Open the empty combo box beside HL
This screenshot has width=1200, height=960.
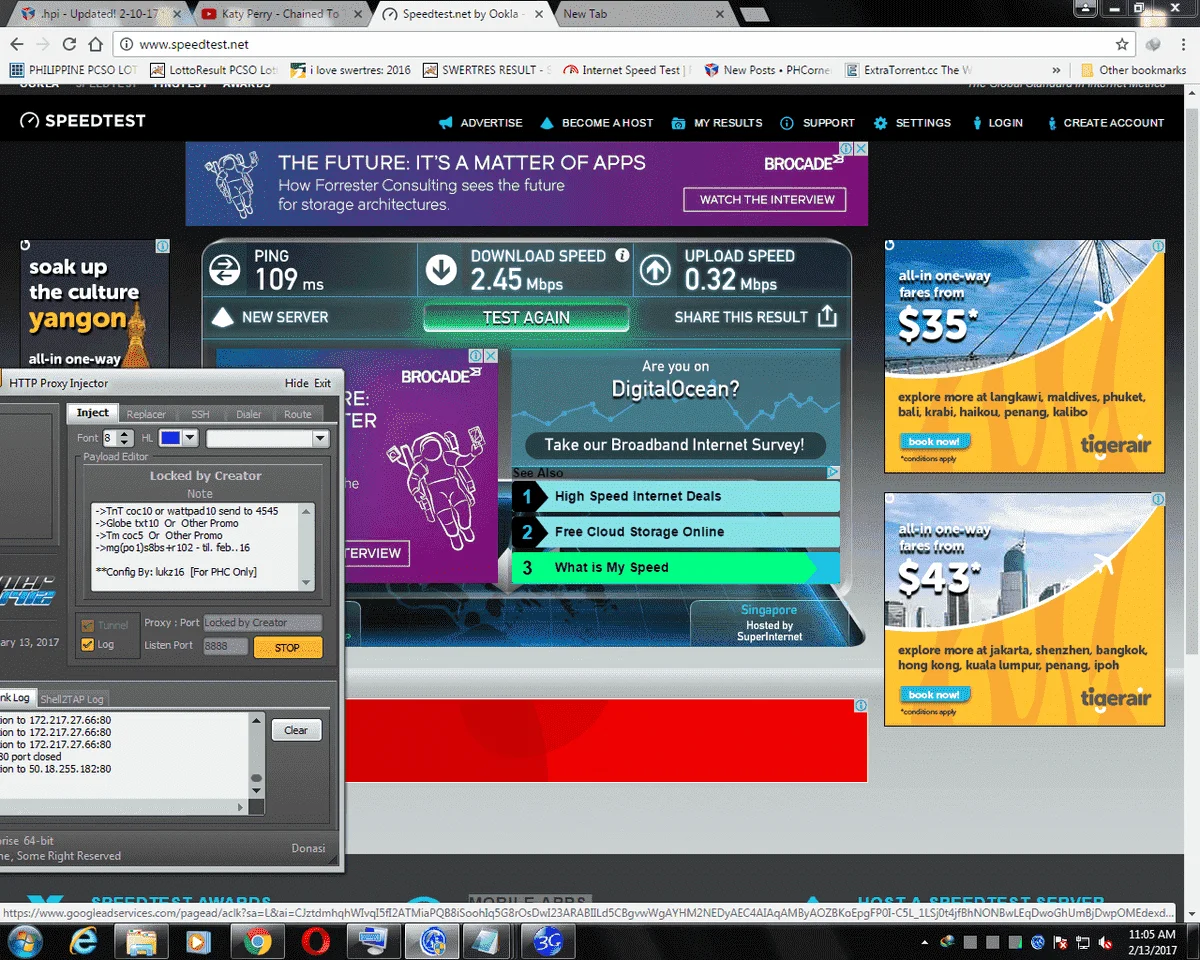(x=267, y=438)
